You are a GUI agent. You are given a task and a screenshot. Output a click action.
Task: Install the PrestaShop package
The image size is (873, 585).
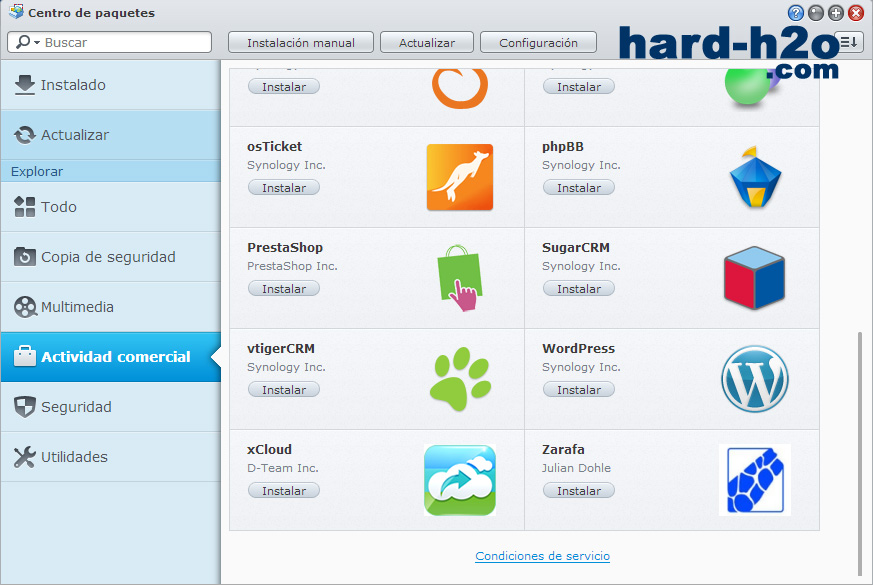point(284,288)
